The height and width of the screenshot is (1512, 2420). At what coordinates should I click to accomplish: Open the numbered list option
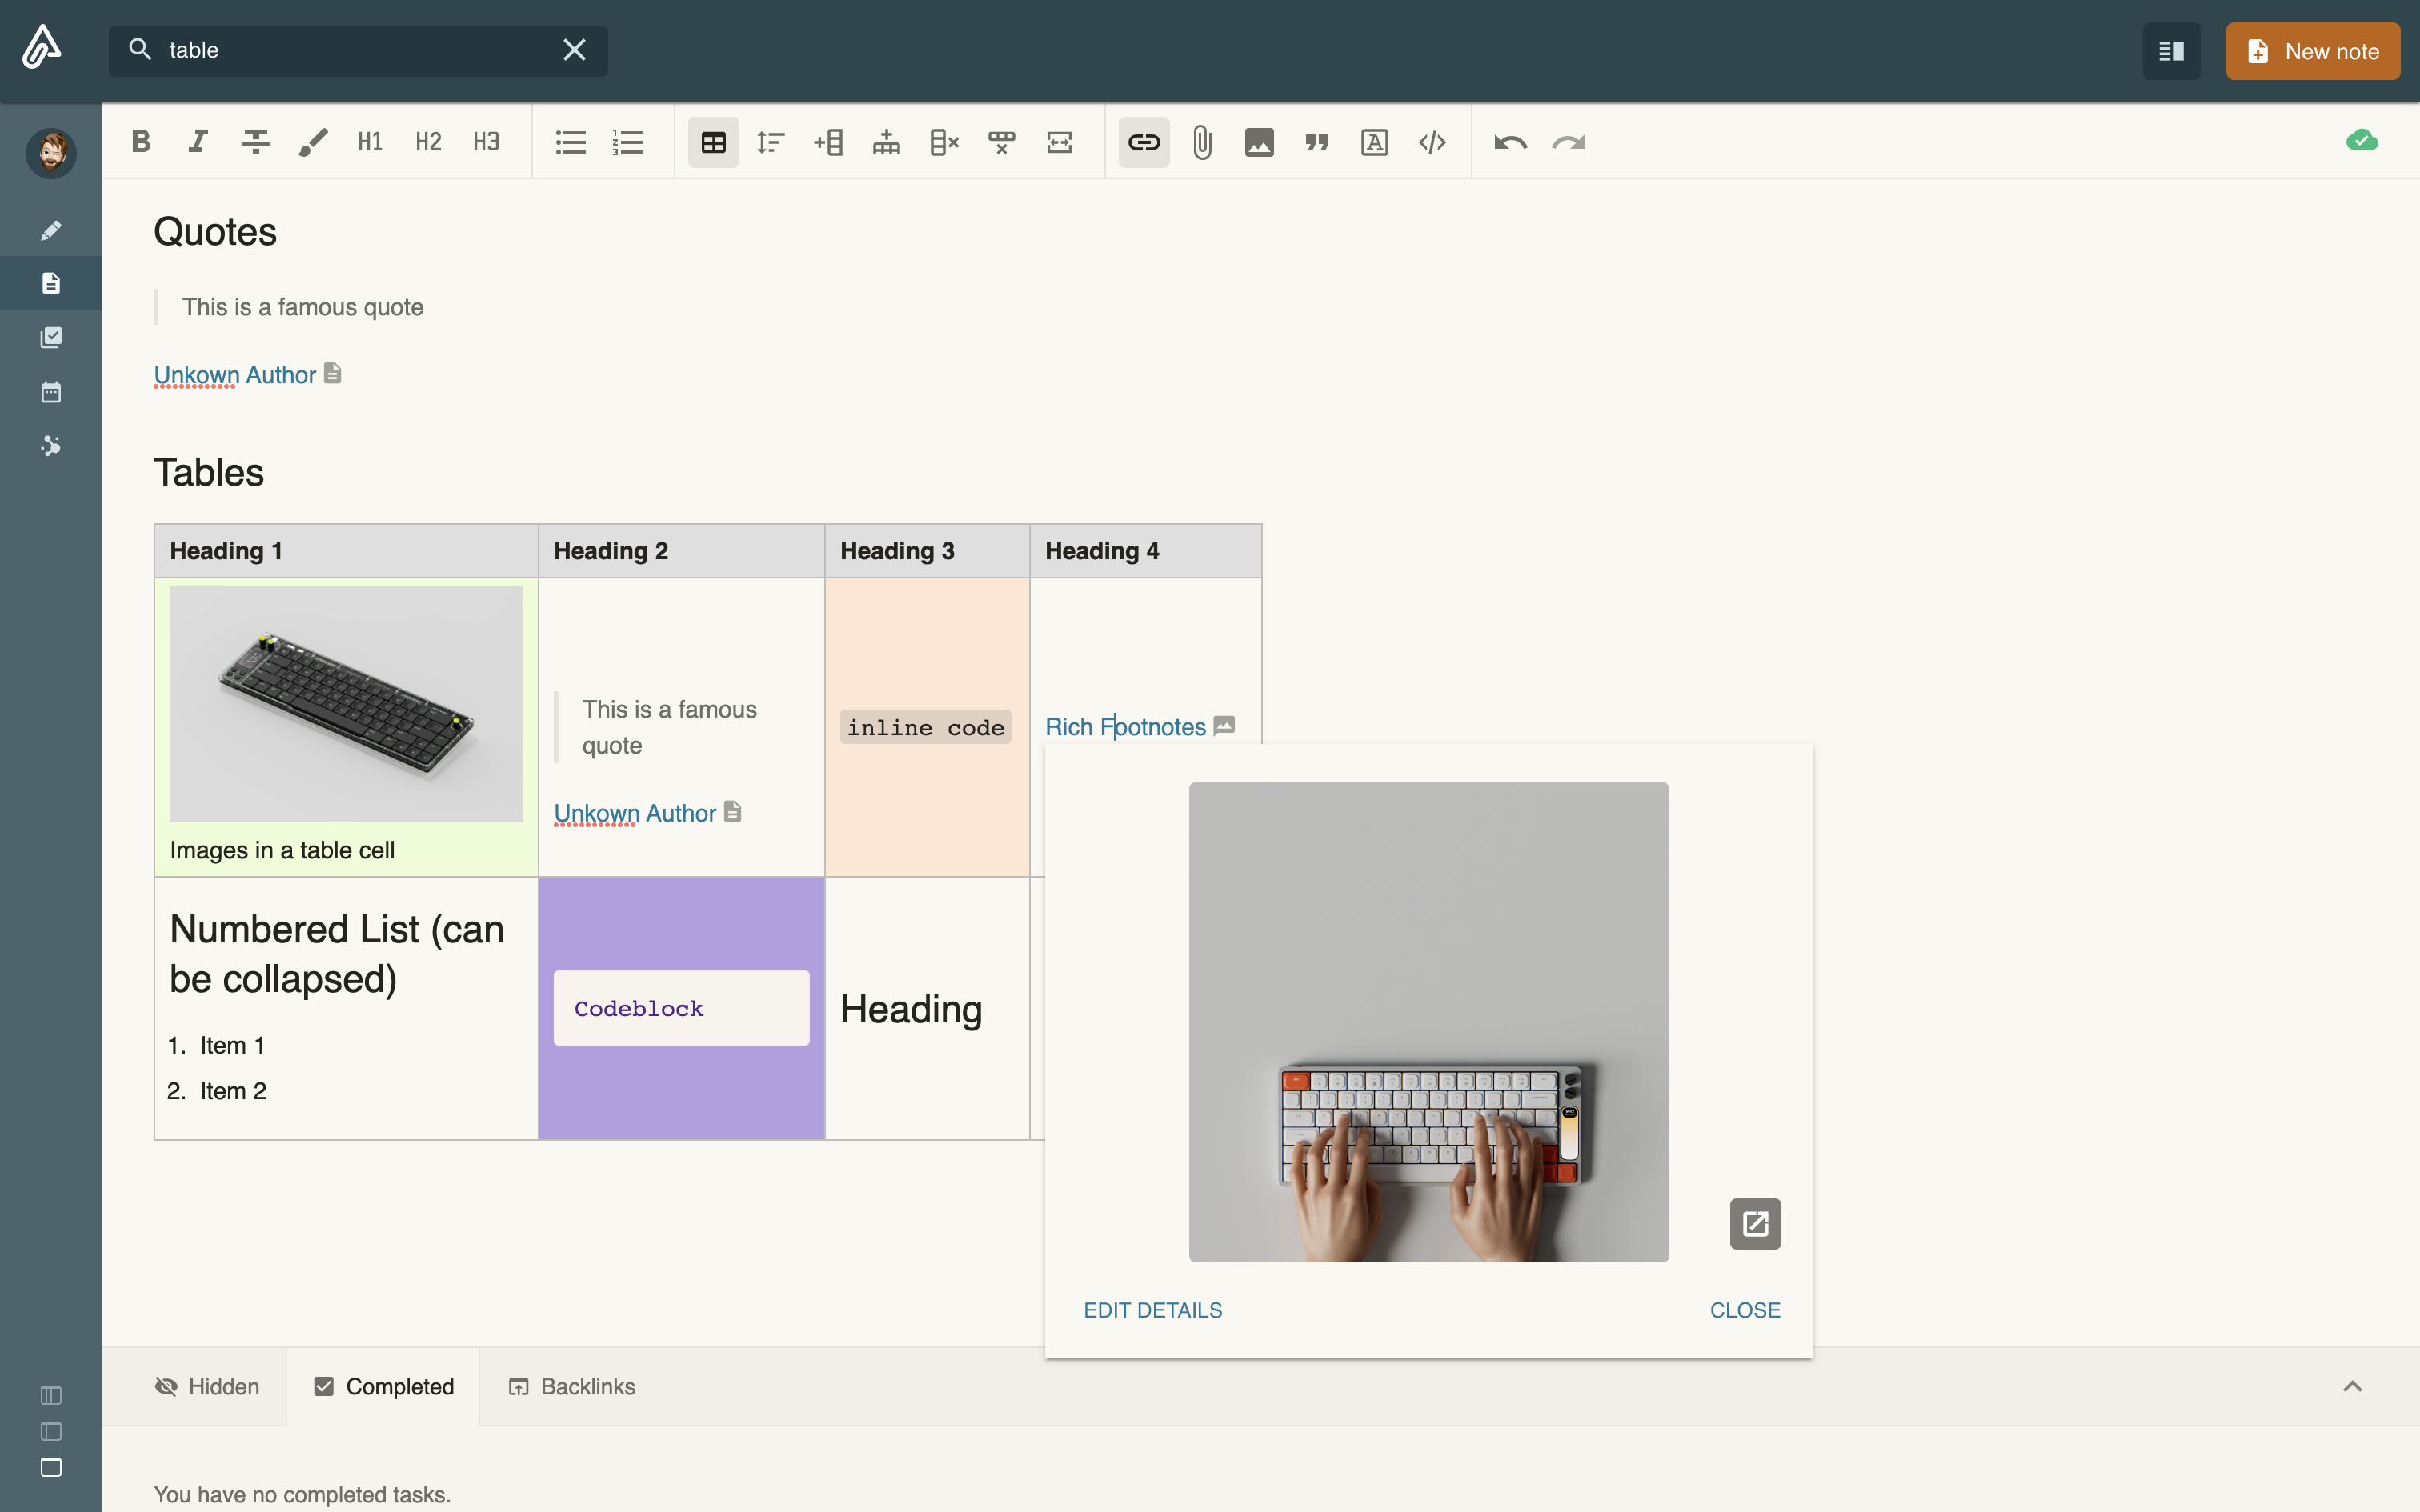tap(628, 141)
